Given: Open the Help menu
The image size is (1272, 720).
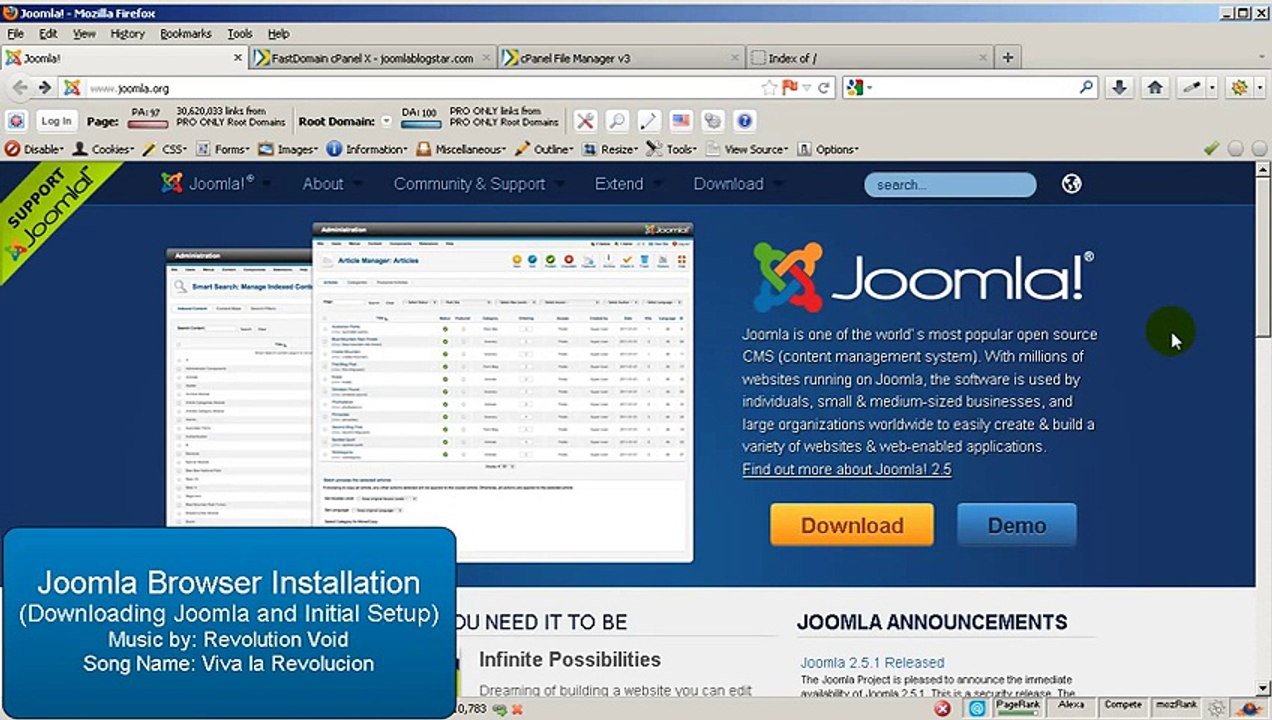Looking at the screenshot, I should pyautogui.click(x=278, y=33).
